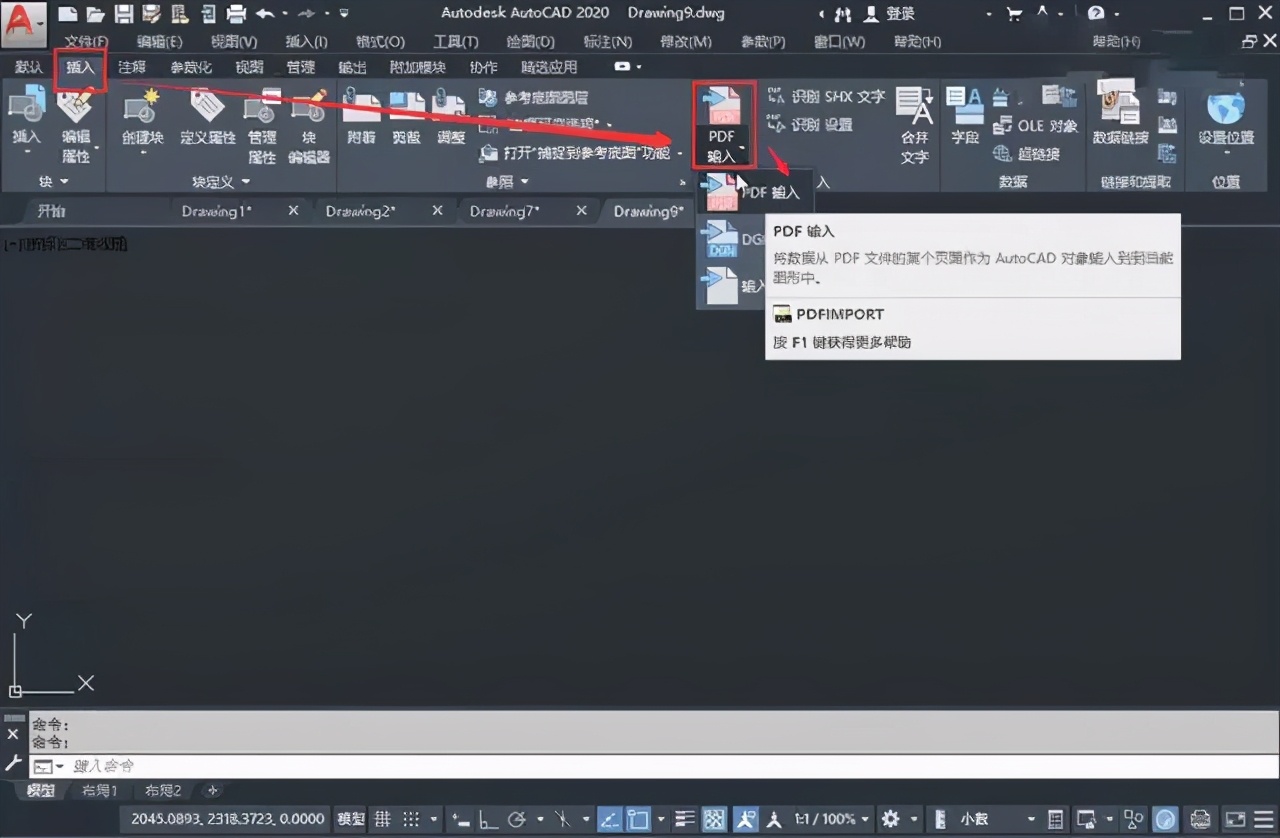Screen dimensions: 1280x838
Task: Click the 编辑属性 edit attributes icon
Action: 76,124
